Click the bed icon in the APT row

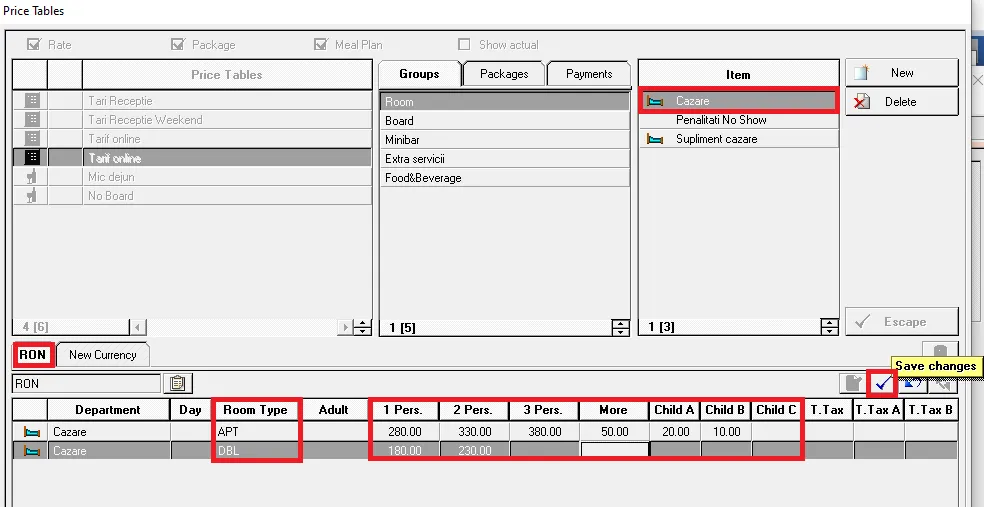[x=31, y=432]
